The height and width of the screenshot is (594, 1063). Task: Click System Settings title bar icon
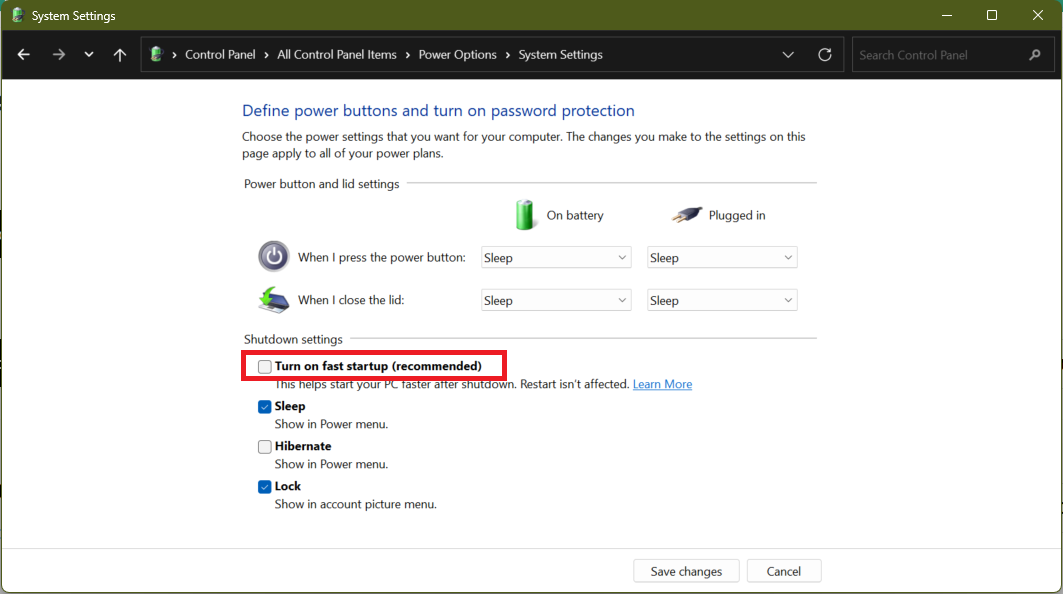tap(18, 15)
